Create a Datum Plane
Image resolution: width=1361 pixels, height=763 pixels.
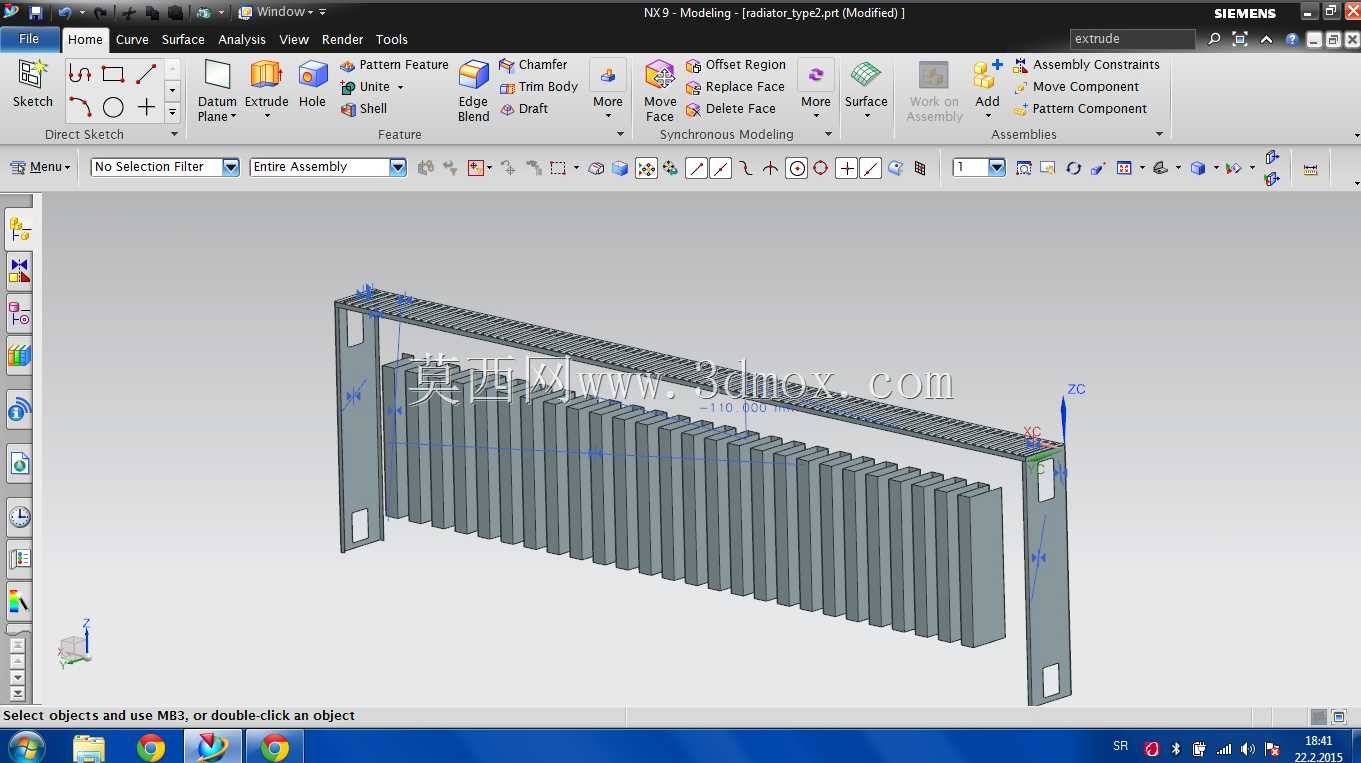tap(217, 90)
